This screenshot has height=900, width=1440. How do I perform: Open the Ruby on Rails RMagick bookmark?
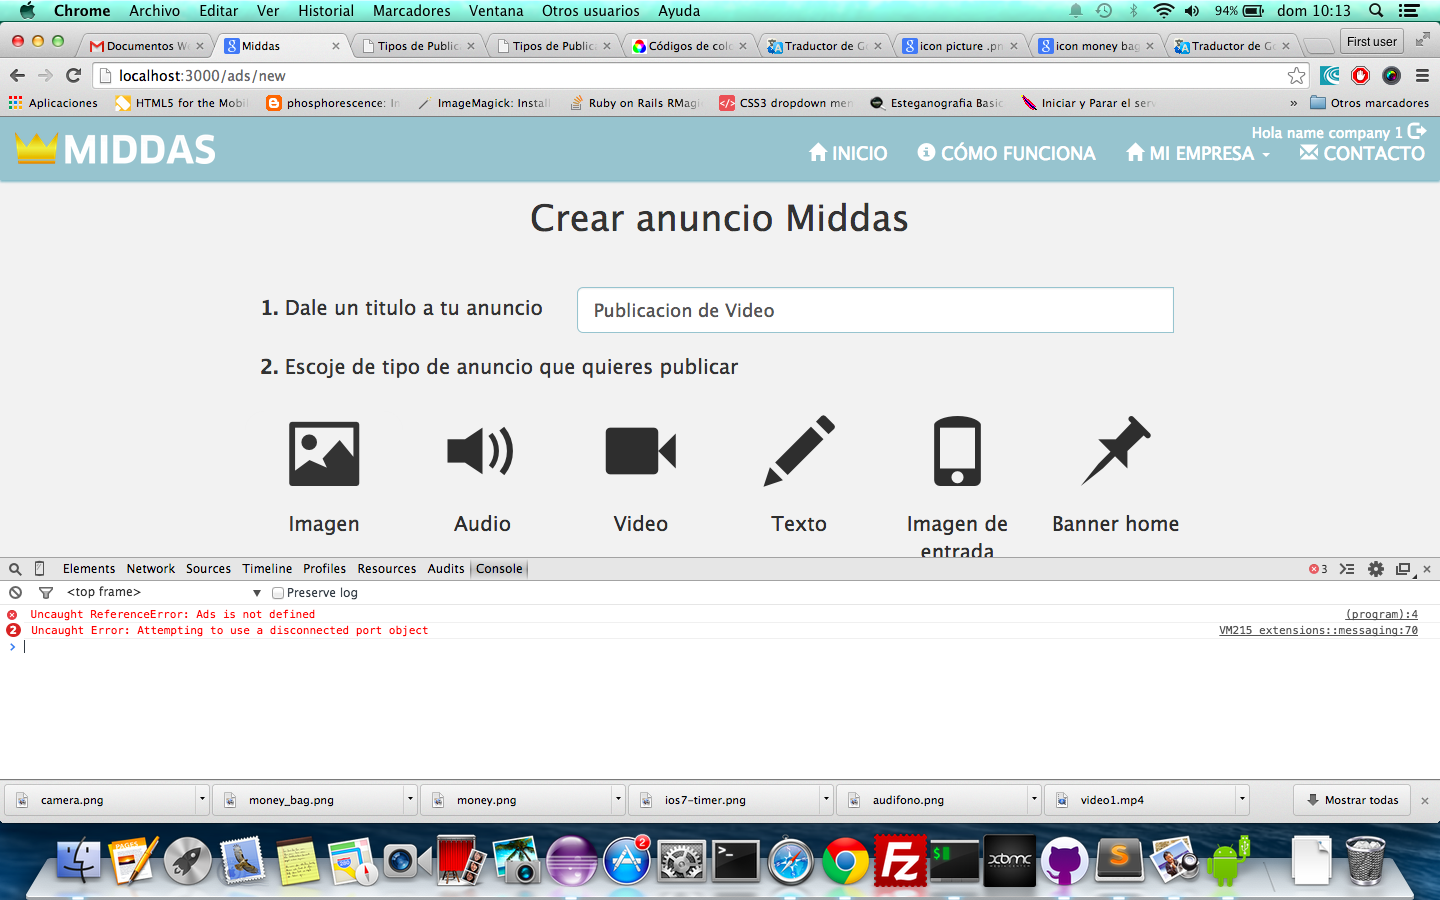(x=637, y=103)
